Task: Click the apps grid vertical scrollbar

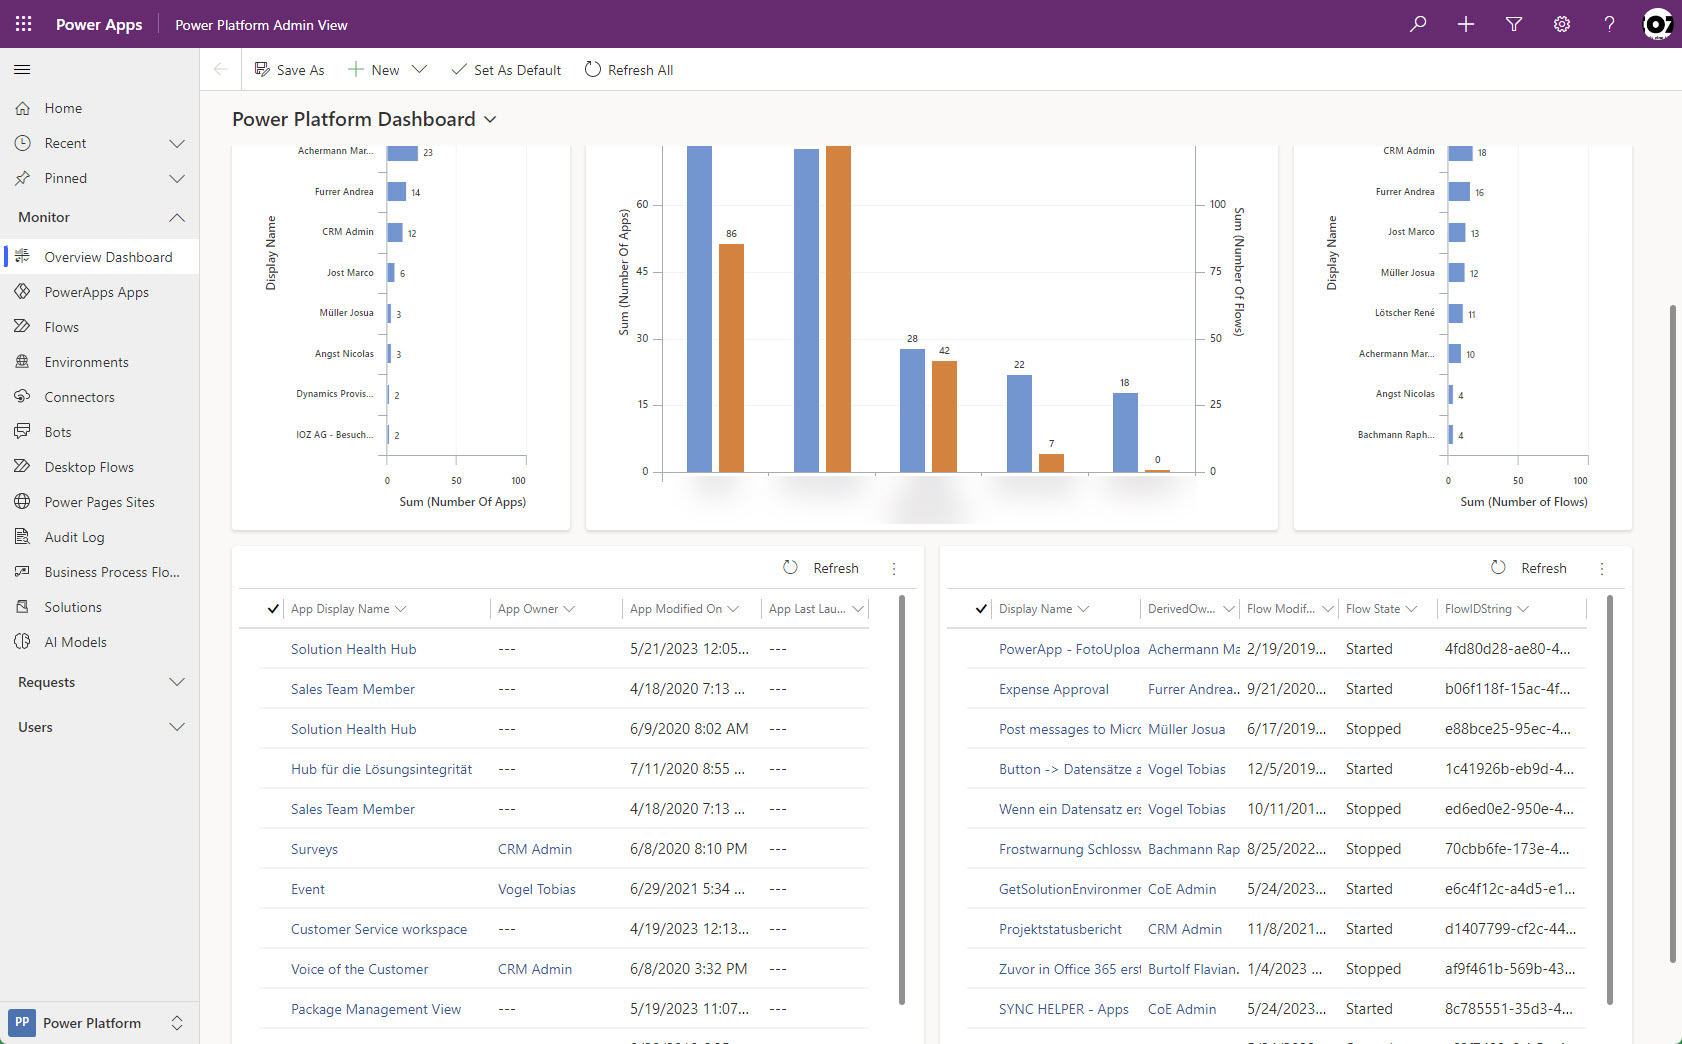Action: [902, 800]
